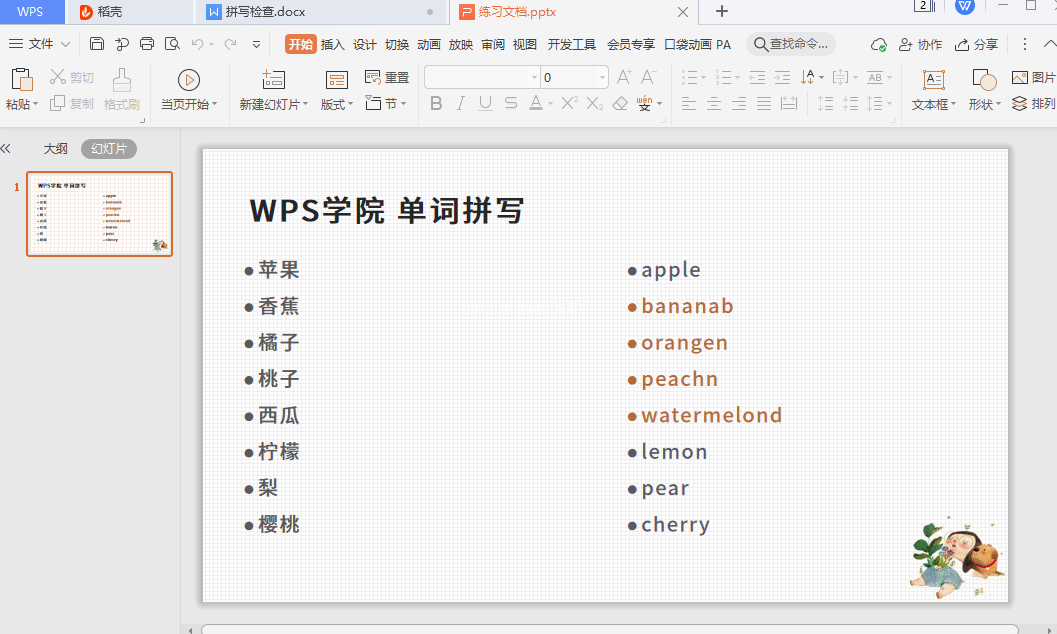Image resolution: width=1057 pixels, height=634 pixels.
Task: Toggle Strikethrough formatting
Action: point(511,103)
